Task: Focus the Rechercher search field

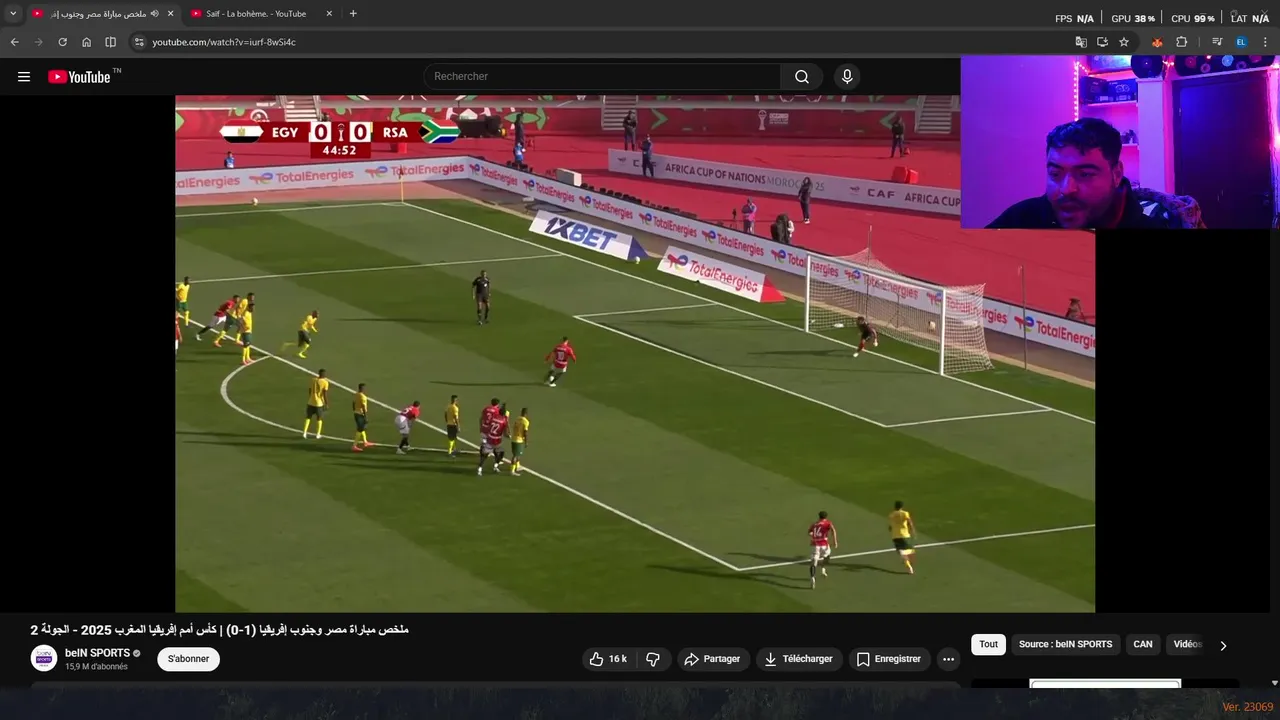Action: click(602, 77)
